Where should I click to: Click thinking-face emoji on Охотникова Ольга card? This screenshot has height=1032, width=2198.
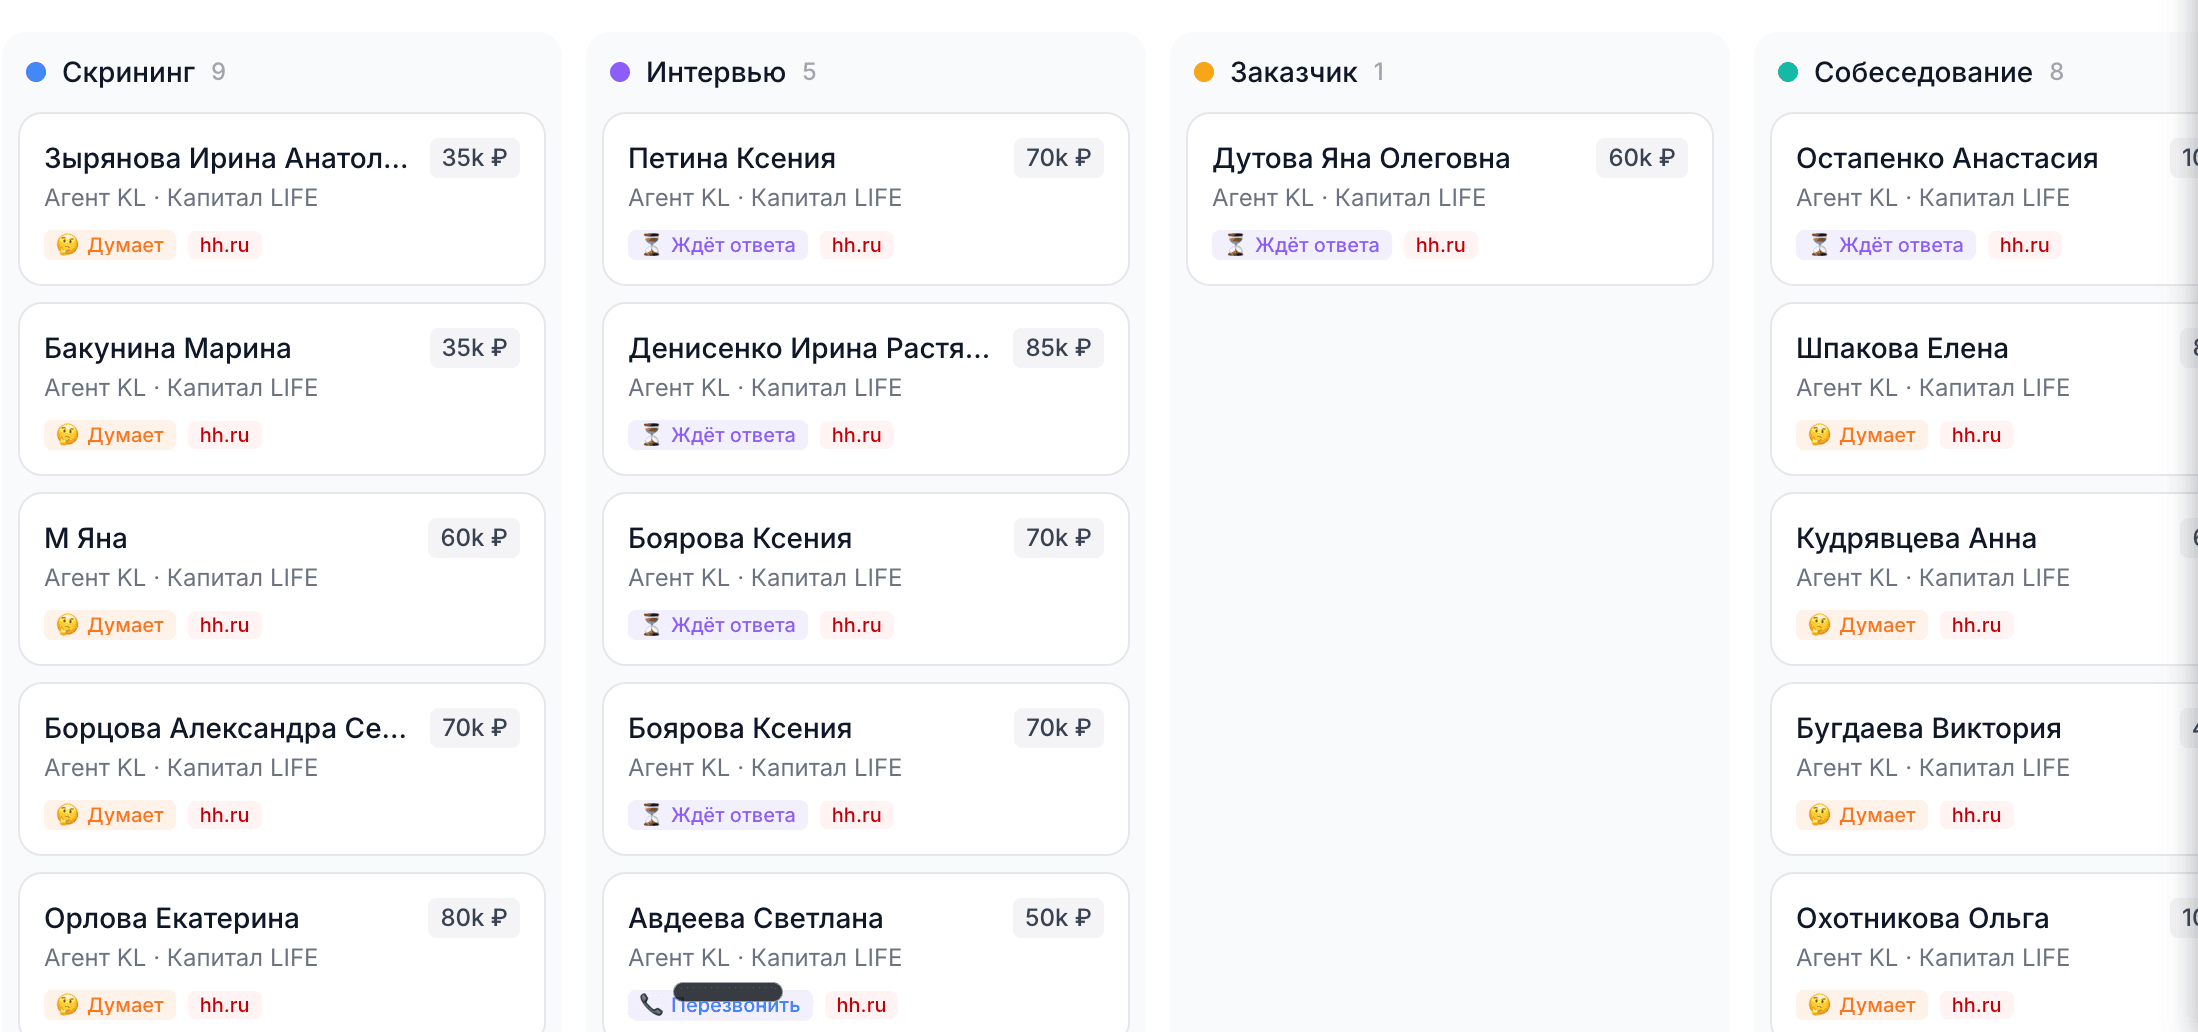(x=1819, y=1005)
